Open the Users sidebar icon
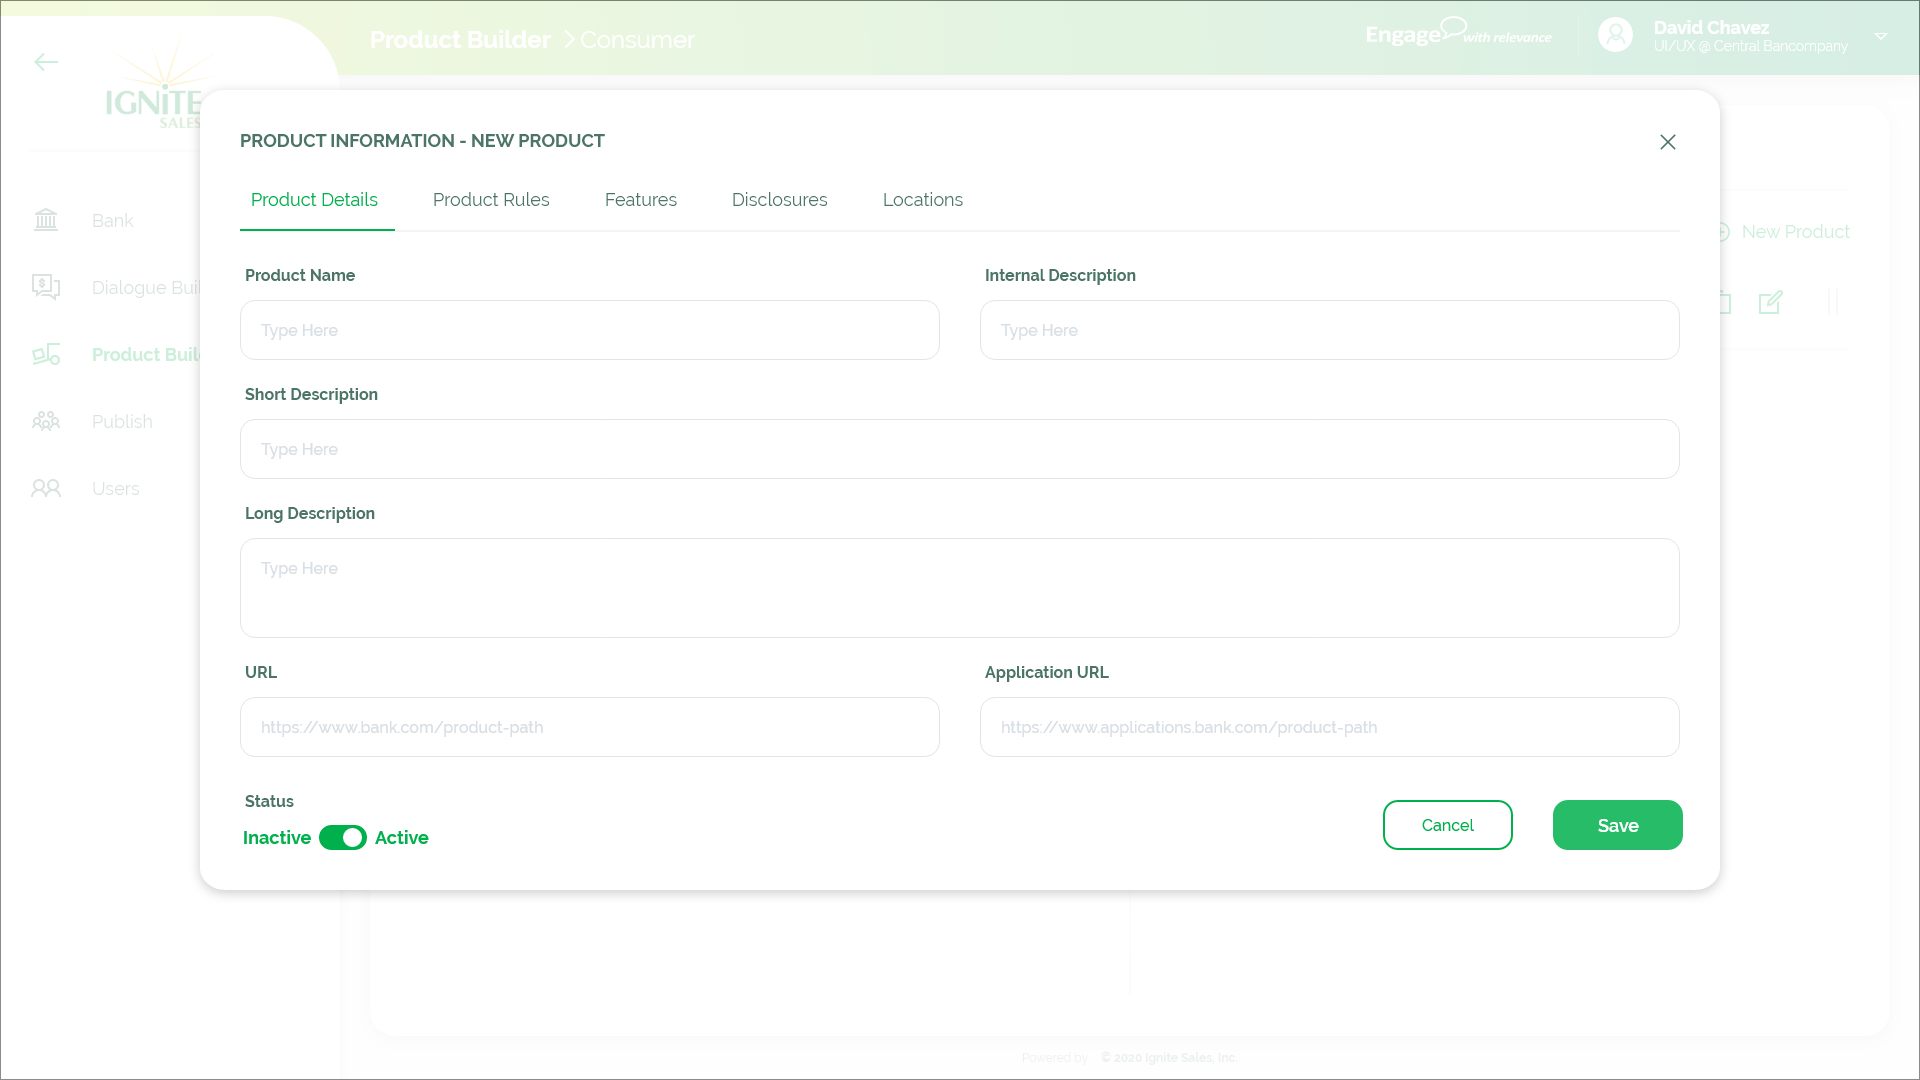Image resolution: width=1920 pixels, height=1080 pixels. coord(46,488)
